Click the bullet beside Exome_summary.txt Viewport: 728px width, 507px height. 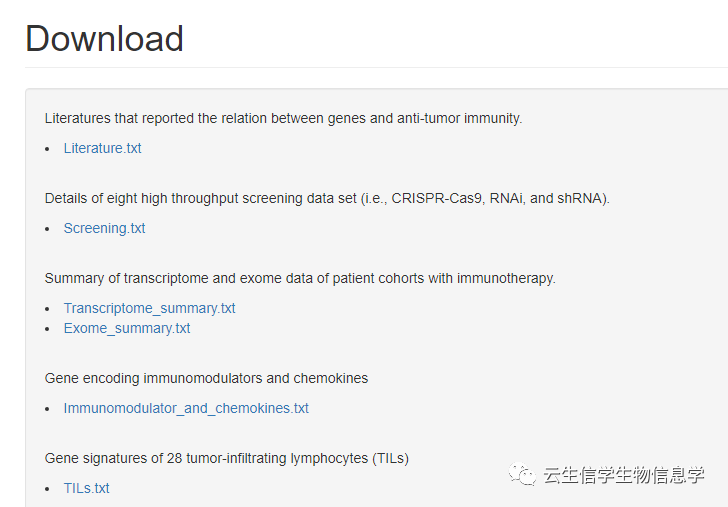click(x=48, y=329)
